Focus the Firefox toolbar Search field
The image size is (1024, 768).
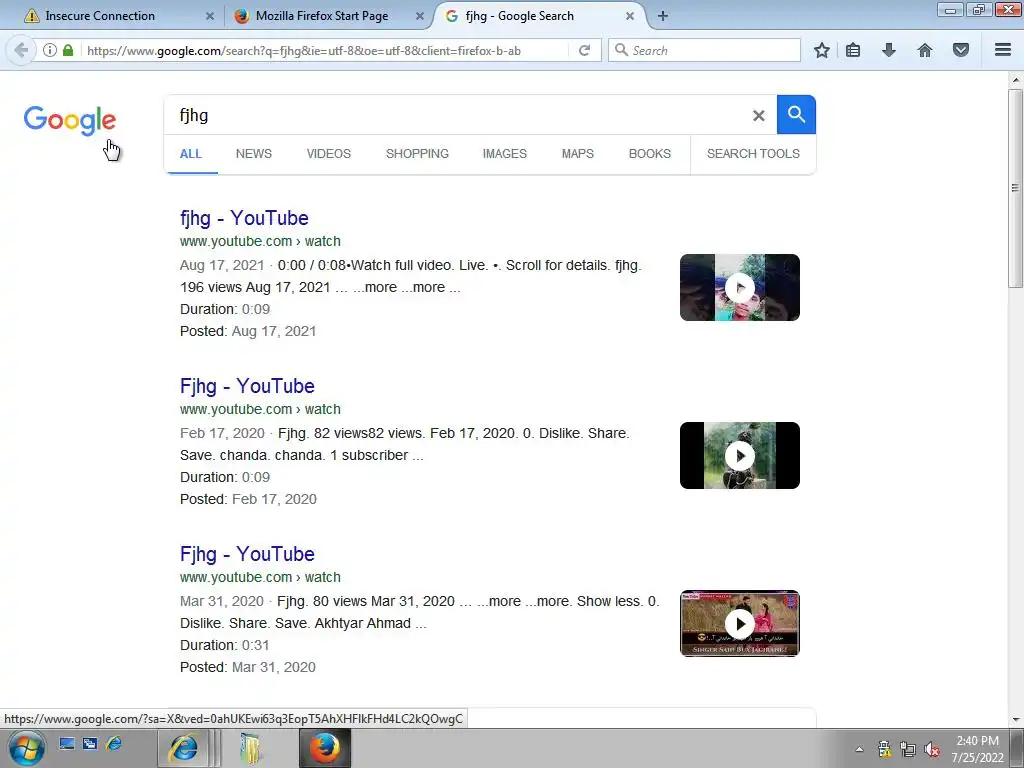[x=704, y=50]
